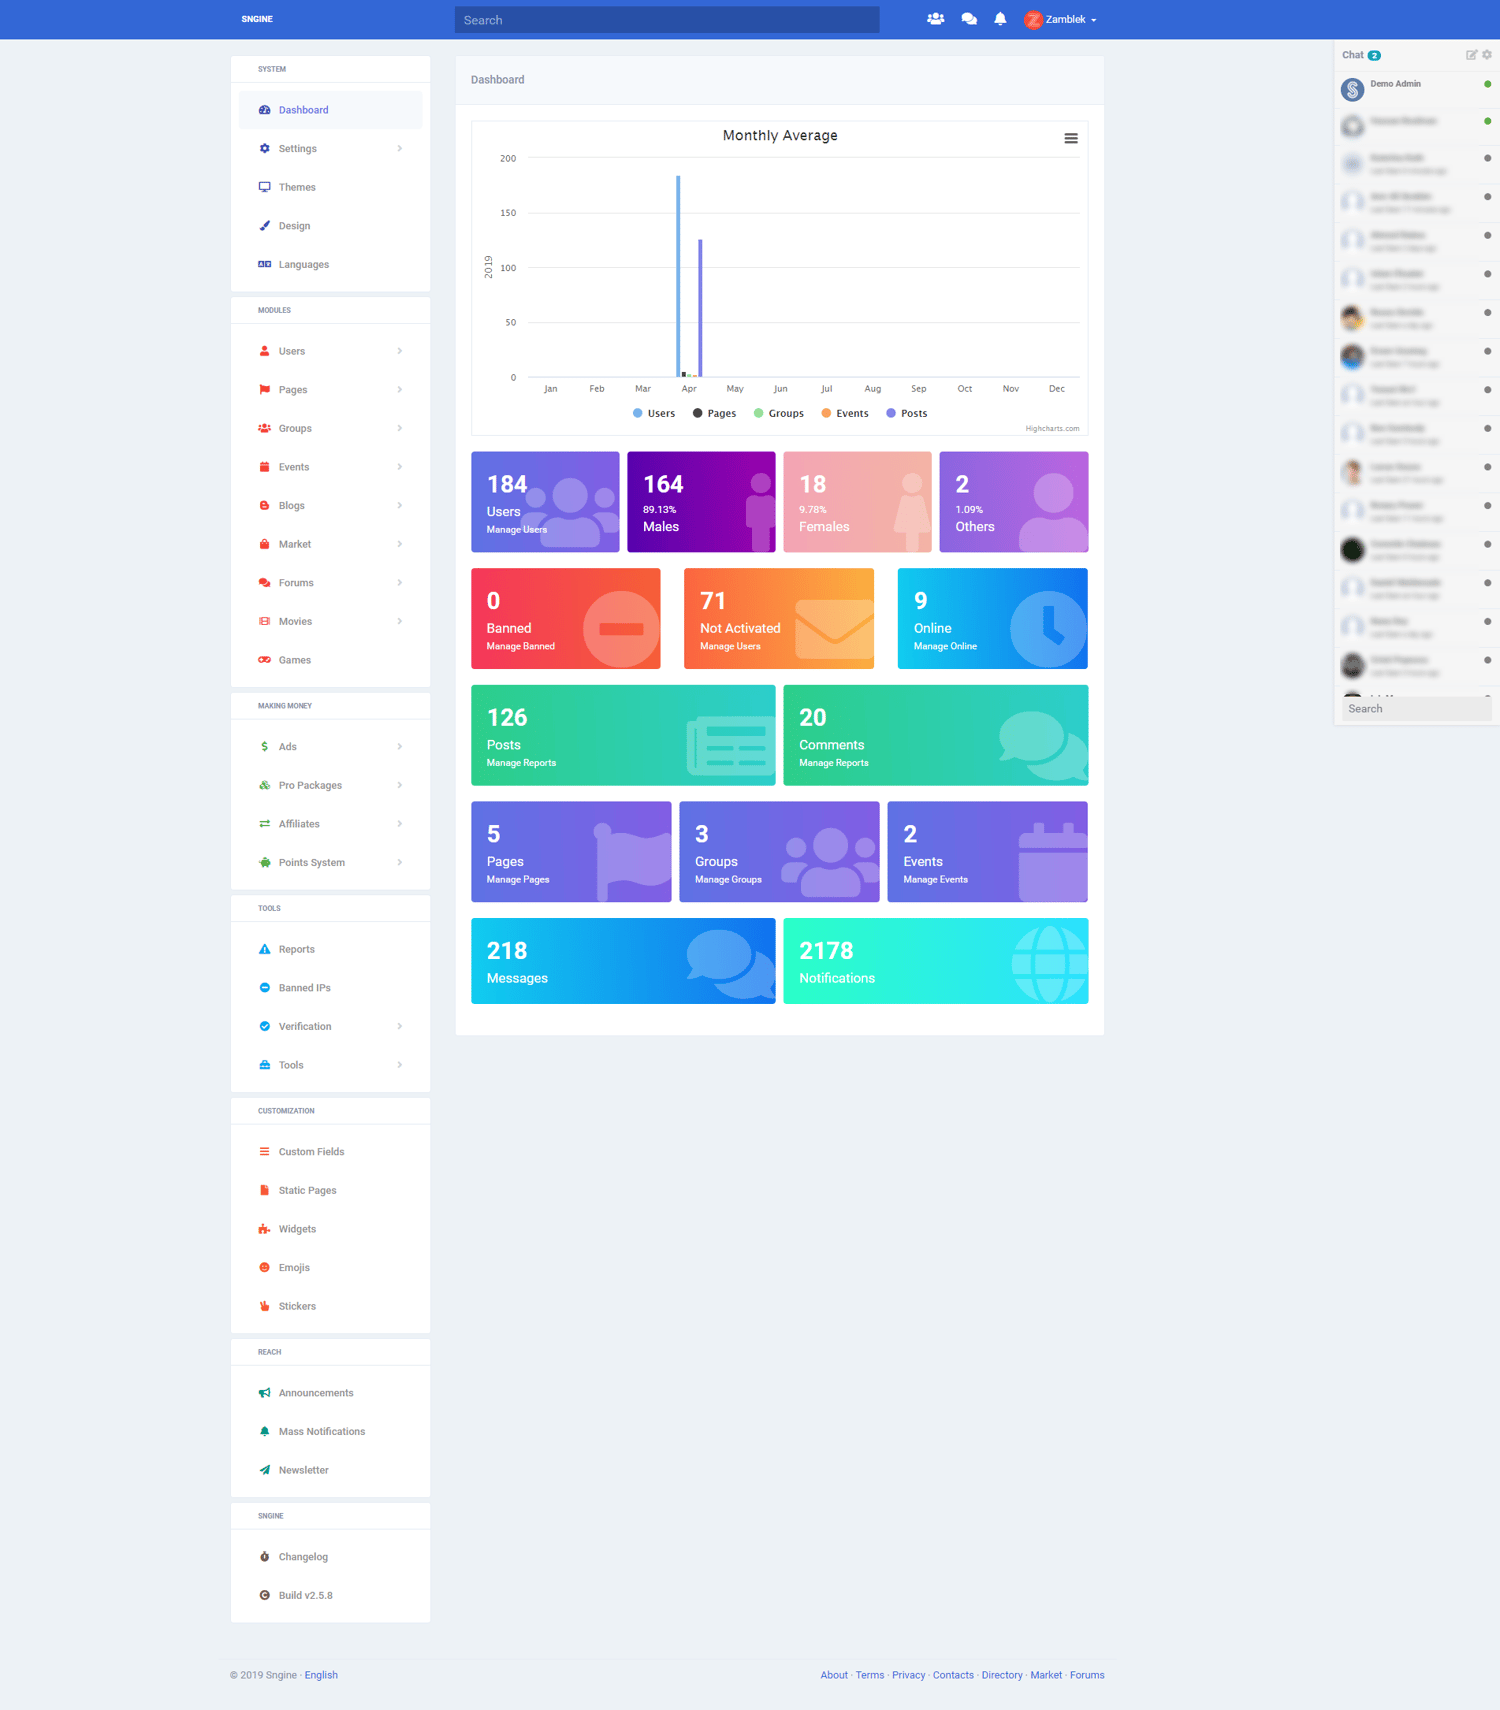Open Forums in the modules menu
Viewport: 1500px width, 1710px height.
point(330,583)
